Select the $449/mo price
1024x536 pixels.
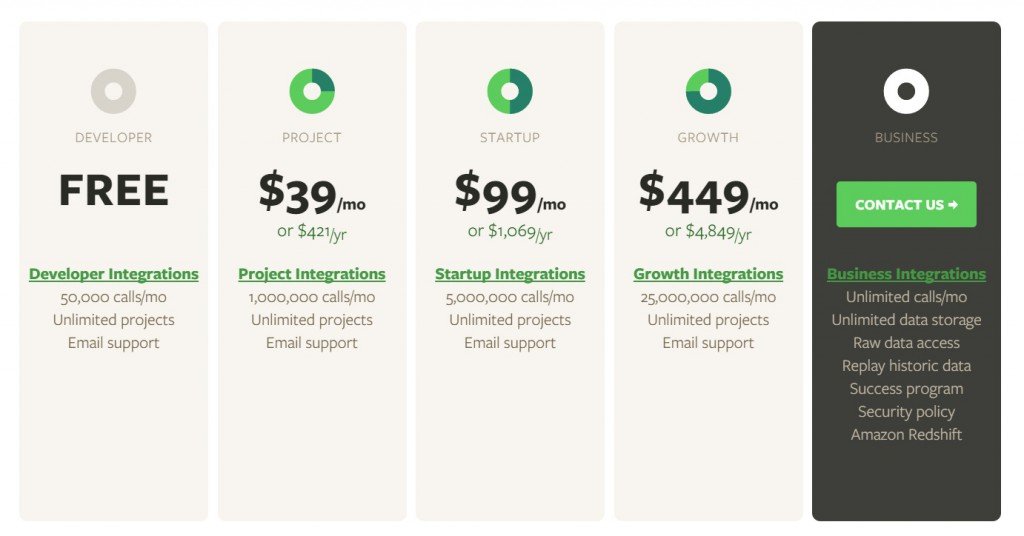(709, 193)
